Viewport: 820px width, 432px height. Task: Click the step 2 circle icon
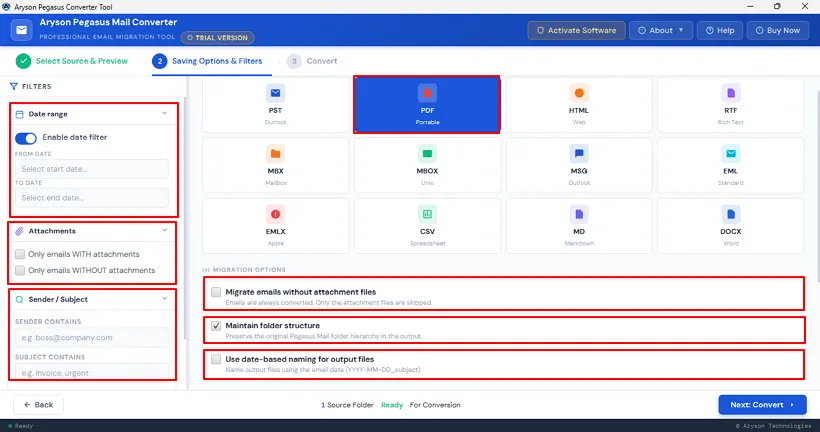tap(160, 61)
